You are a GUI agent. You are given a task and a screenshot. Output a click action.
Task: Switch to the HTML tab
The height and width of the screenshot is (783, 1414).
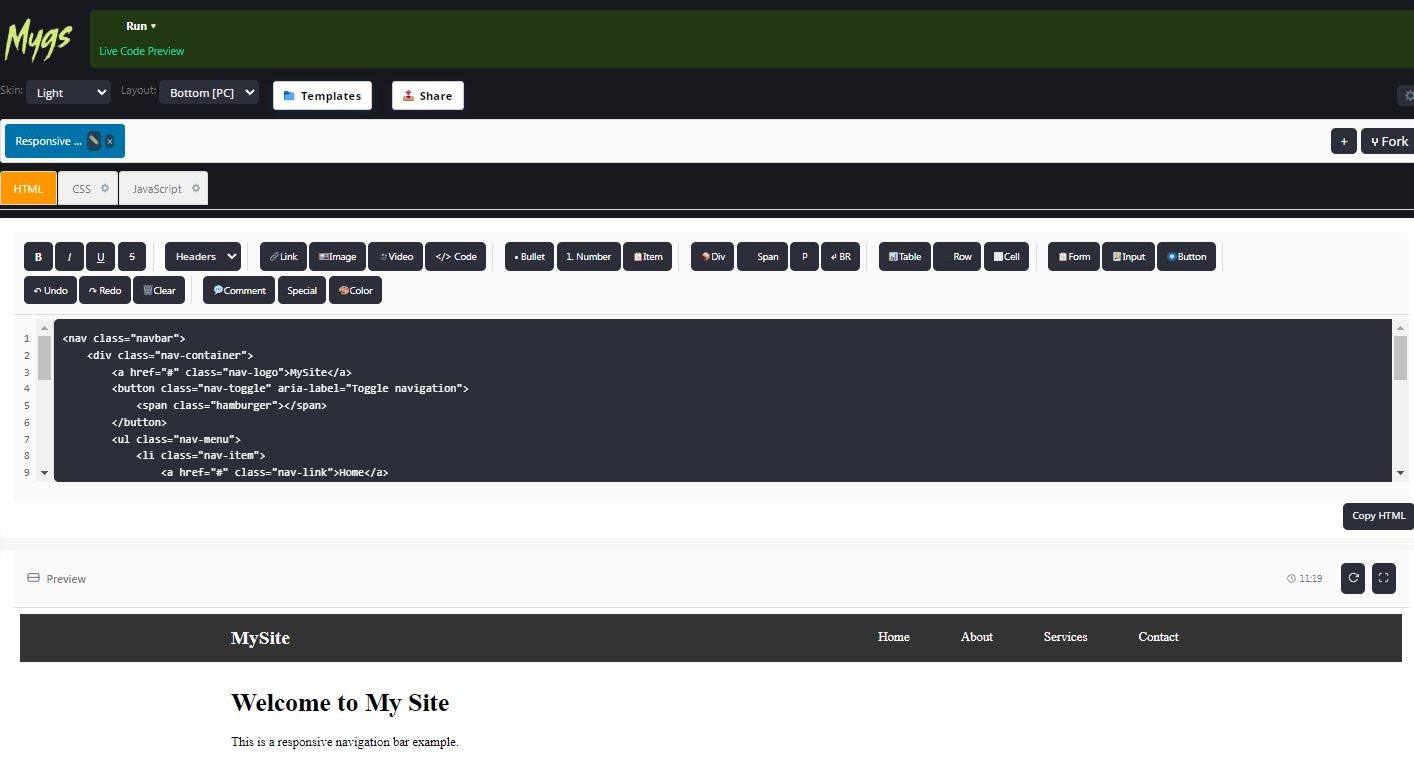[x=28, y=188]
